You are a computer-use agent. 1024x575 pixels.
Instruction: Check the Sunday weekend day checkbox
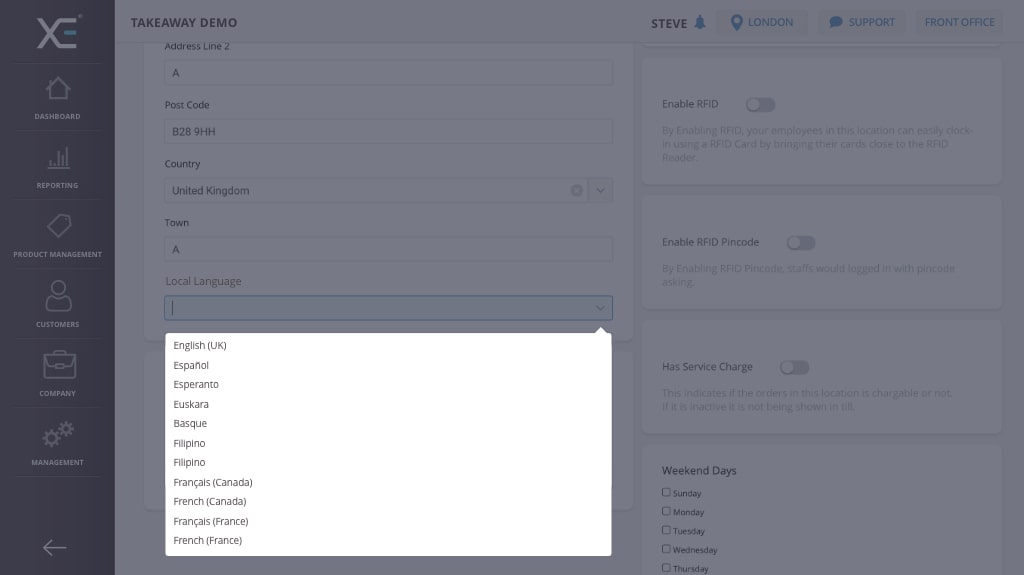click(667, 492)
